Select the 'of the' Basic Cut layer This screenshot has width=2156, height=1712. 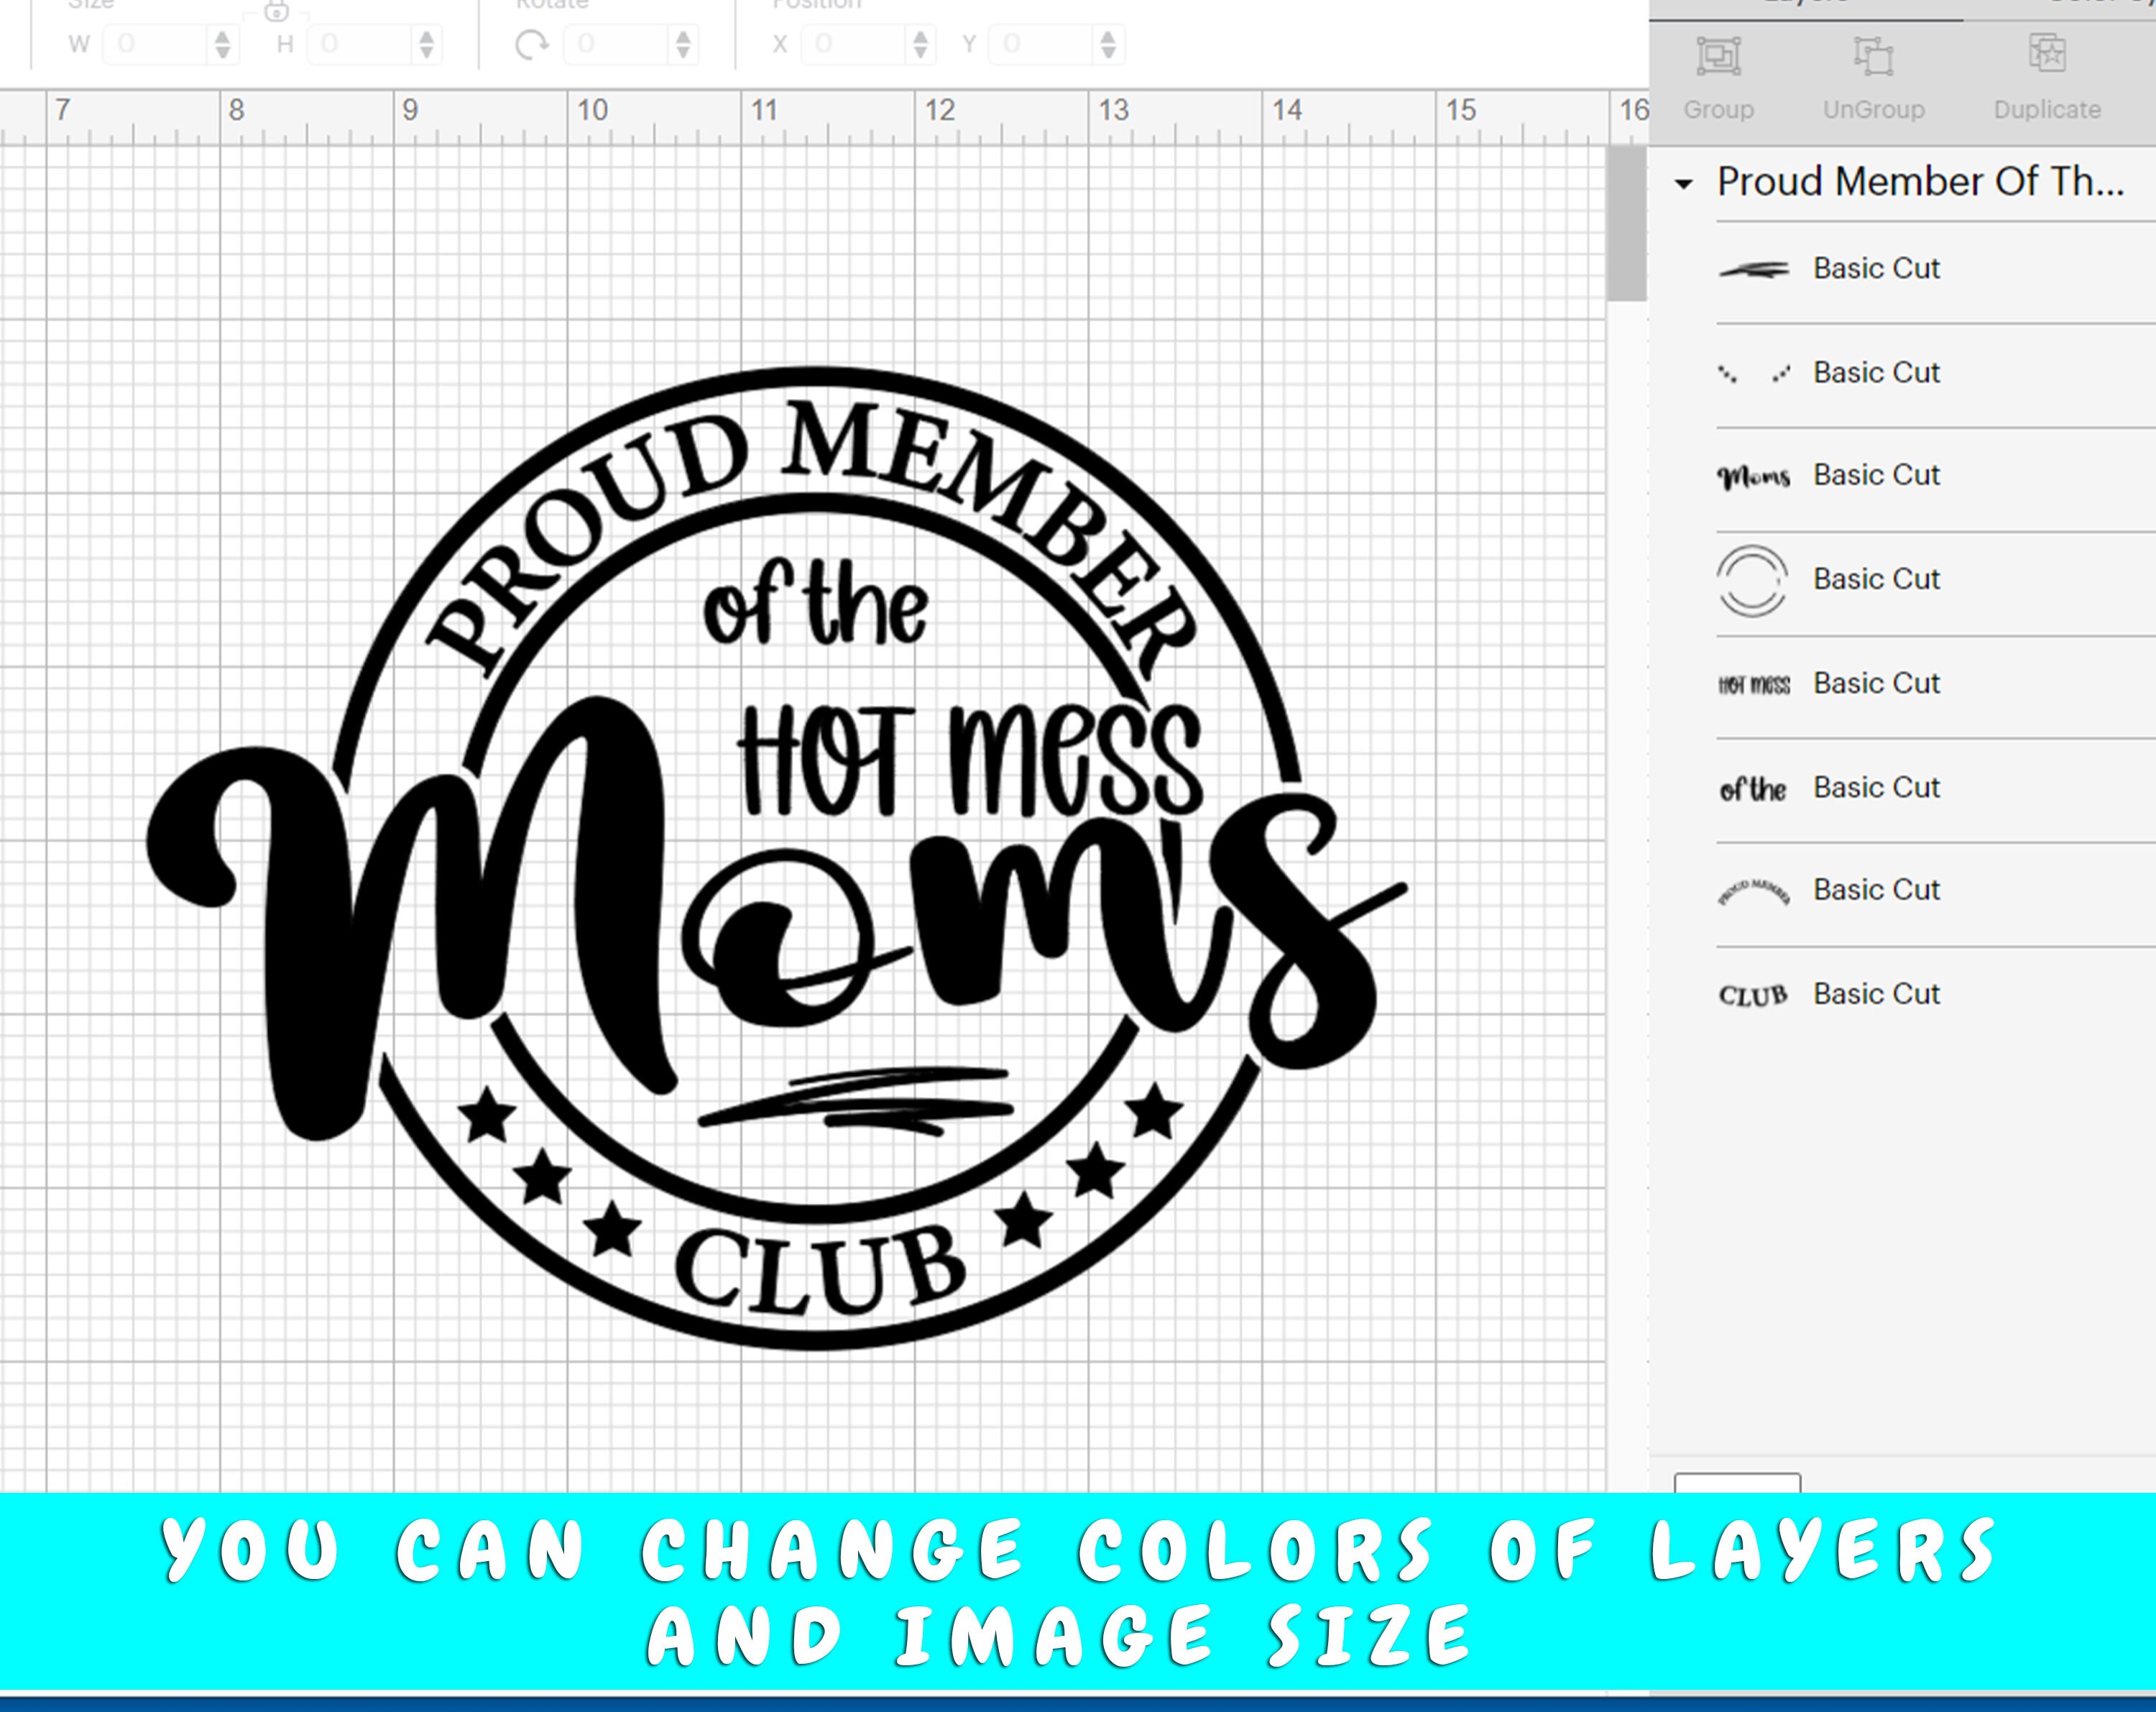pyautogui.click(x=1877, y=787)
